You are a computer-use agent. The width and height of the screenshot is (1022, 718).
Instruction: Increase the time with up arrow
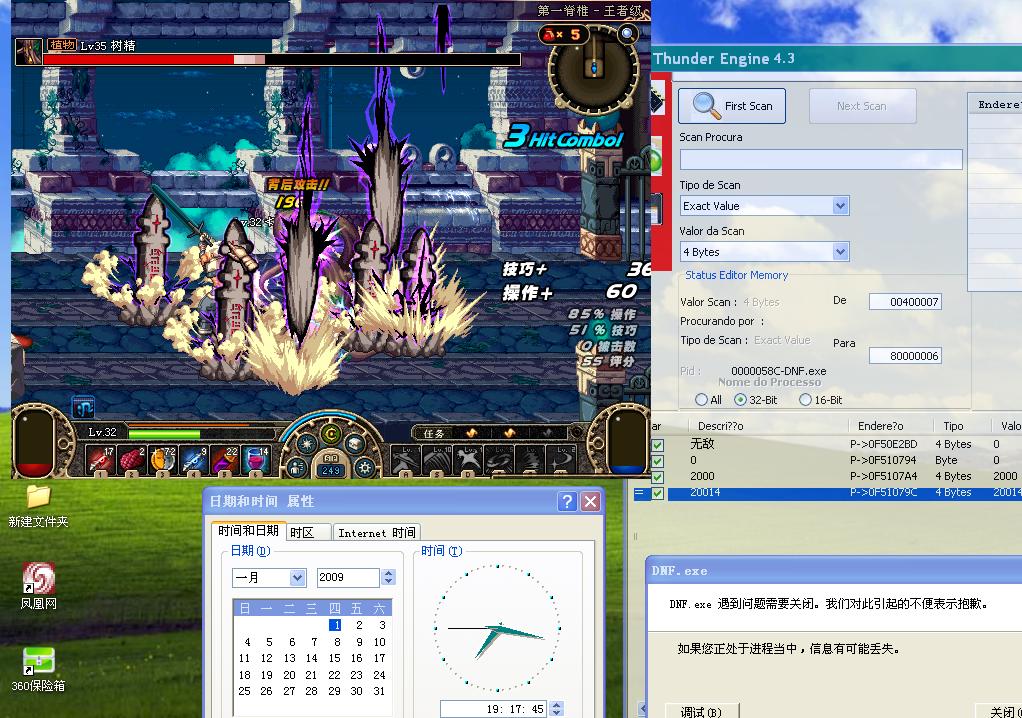557,705
